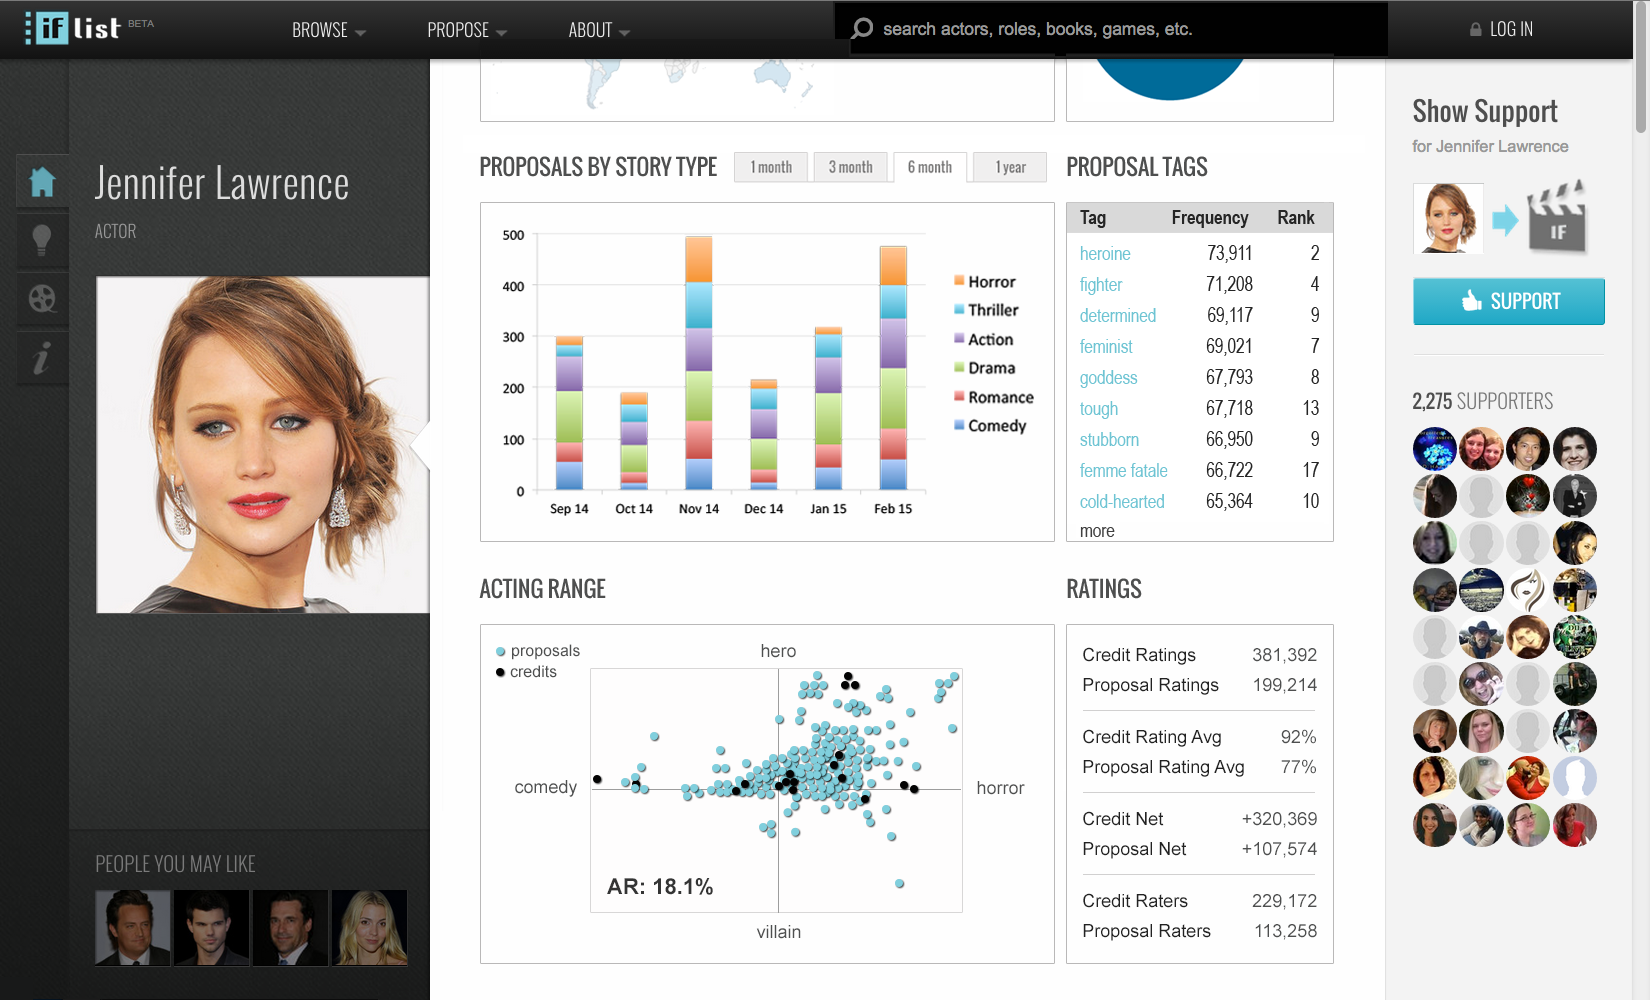The height and width of the screenshot is (1000, 1650).
Task: Switch chart range to 3 month
Action: (850, 167)
